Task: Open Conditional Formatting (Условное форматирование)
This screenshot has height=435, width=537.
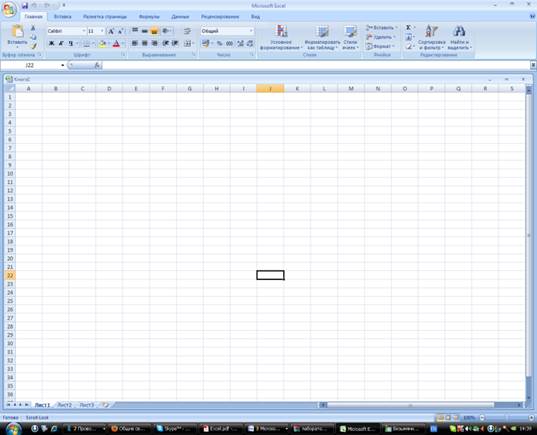Action: (281, 37)
